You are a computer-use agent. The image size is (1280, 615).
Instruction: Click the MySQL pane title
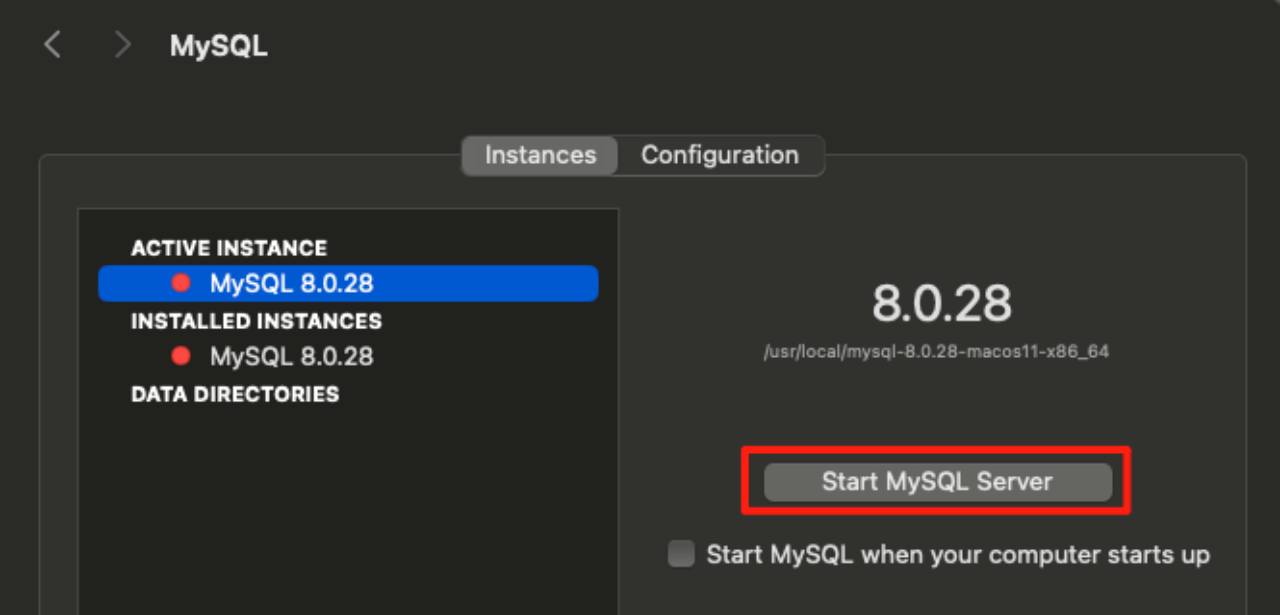click(219, 46)
